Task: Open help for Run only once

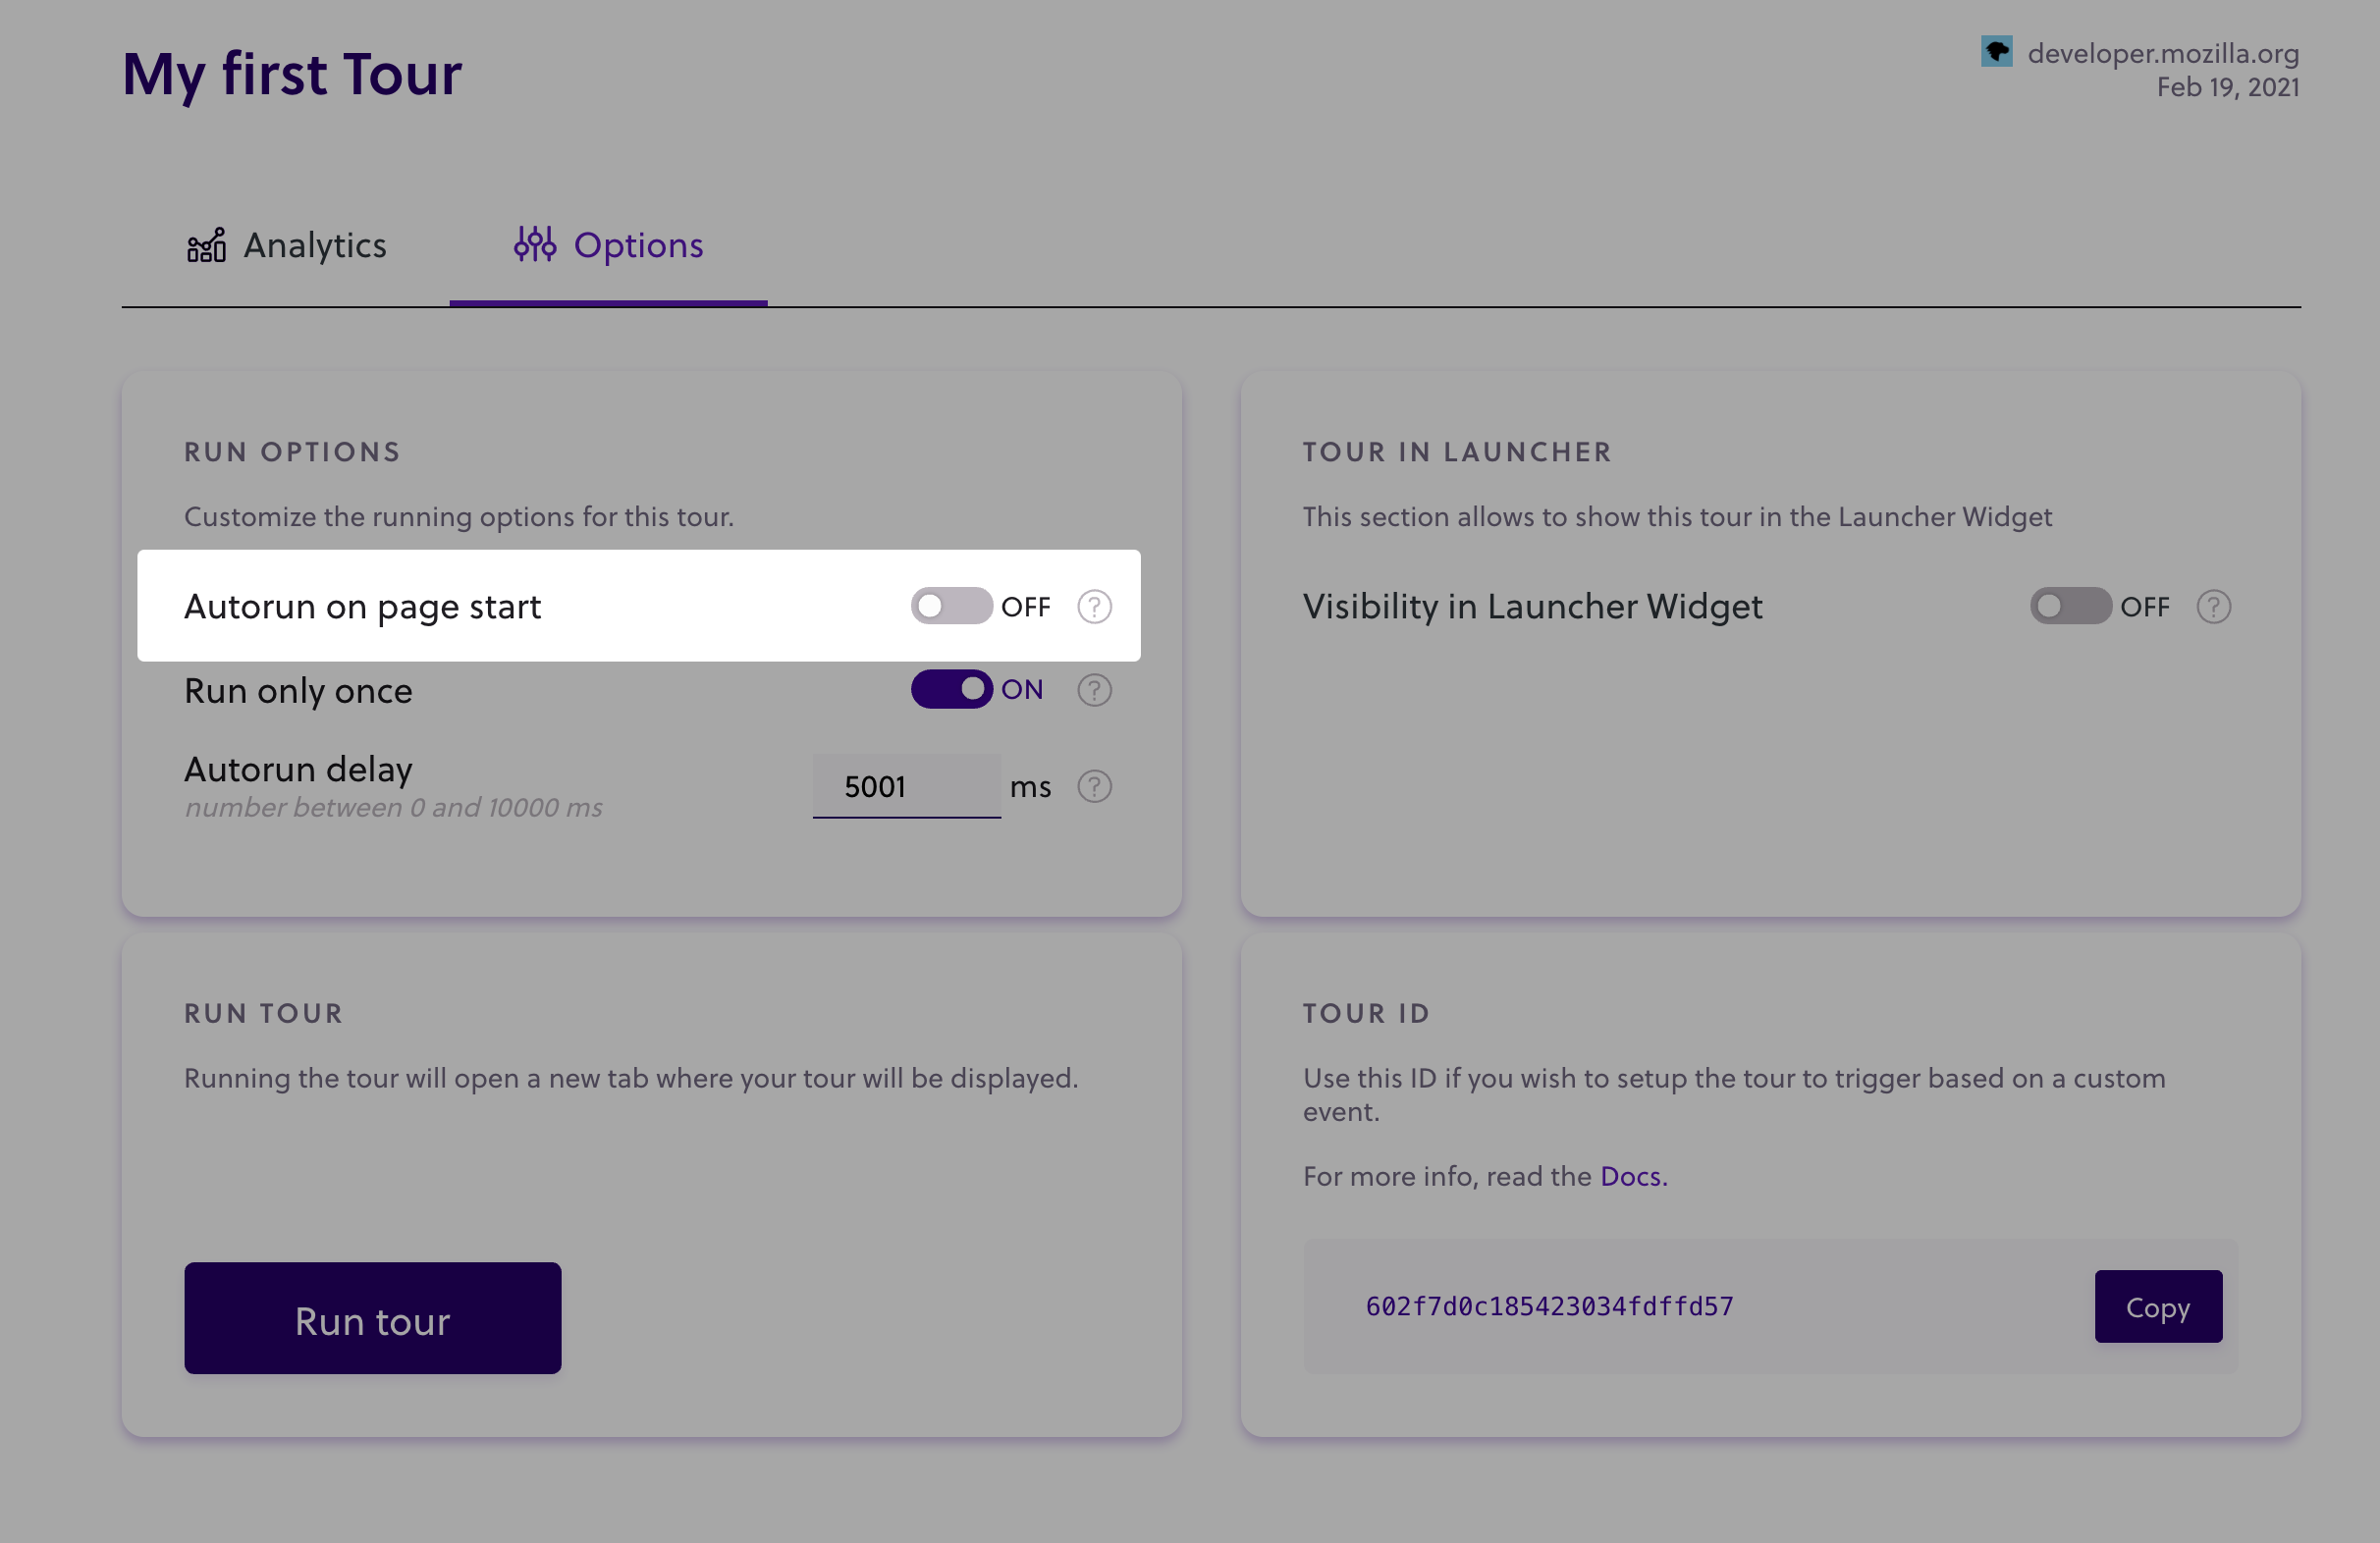Action: [1094, 689]
